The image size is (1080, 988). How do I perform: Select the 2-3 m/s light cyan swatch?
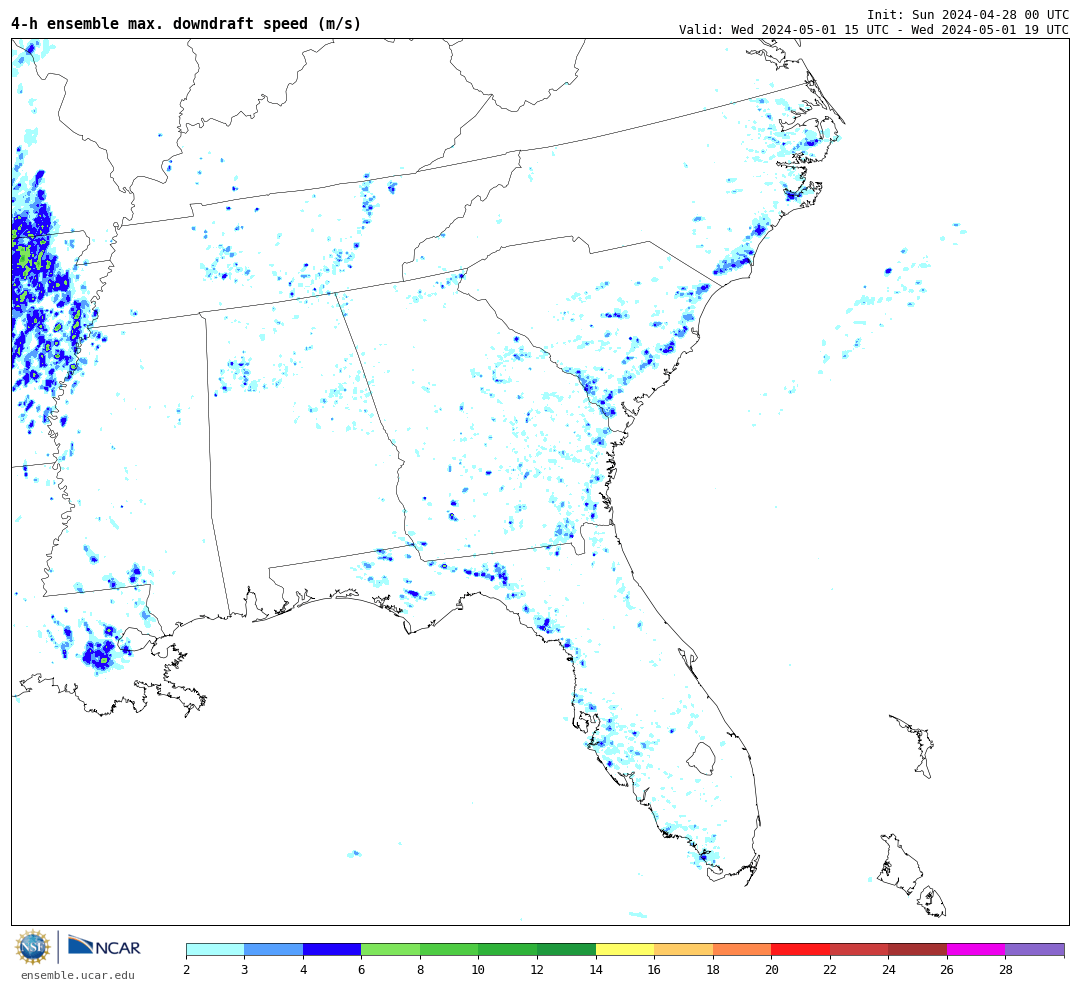pyautogui.click(x=216, y=949)
